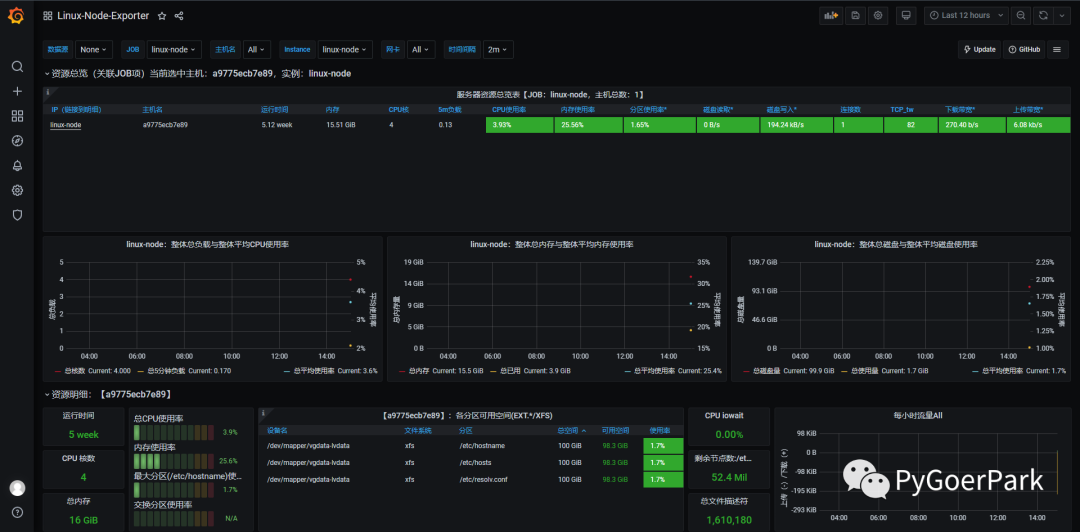Click the 194.24 kB/s disk write cell
This screenshot has height=532, width=1080.
point(796,125)
